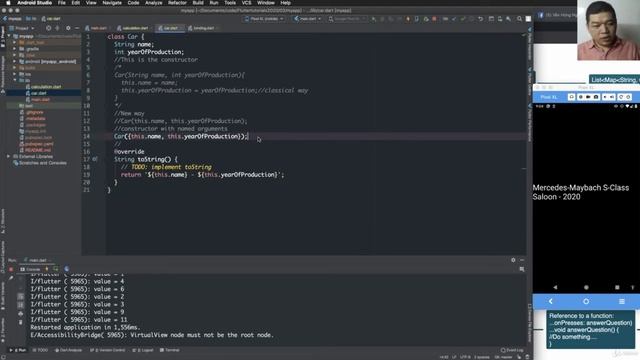Click the search magnifier in main toolbar
The width and height of the screenshot is (640, 360).
pos(519,19)
